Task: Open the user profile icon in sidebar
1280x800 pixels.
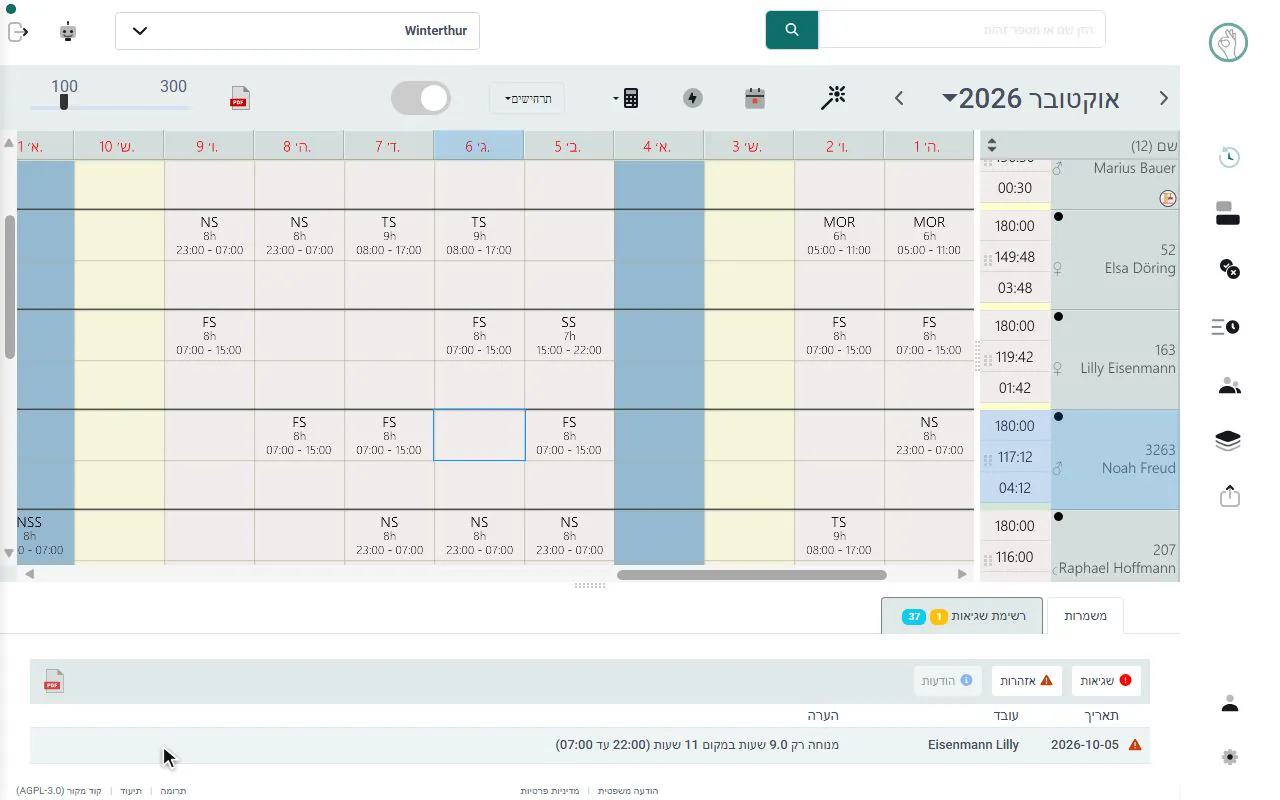Action: tap(1230, 703)
